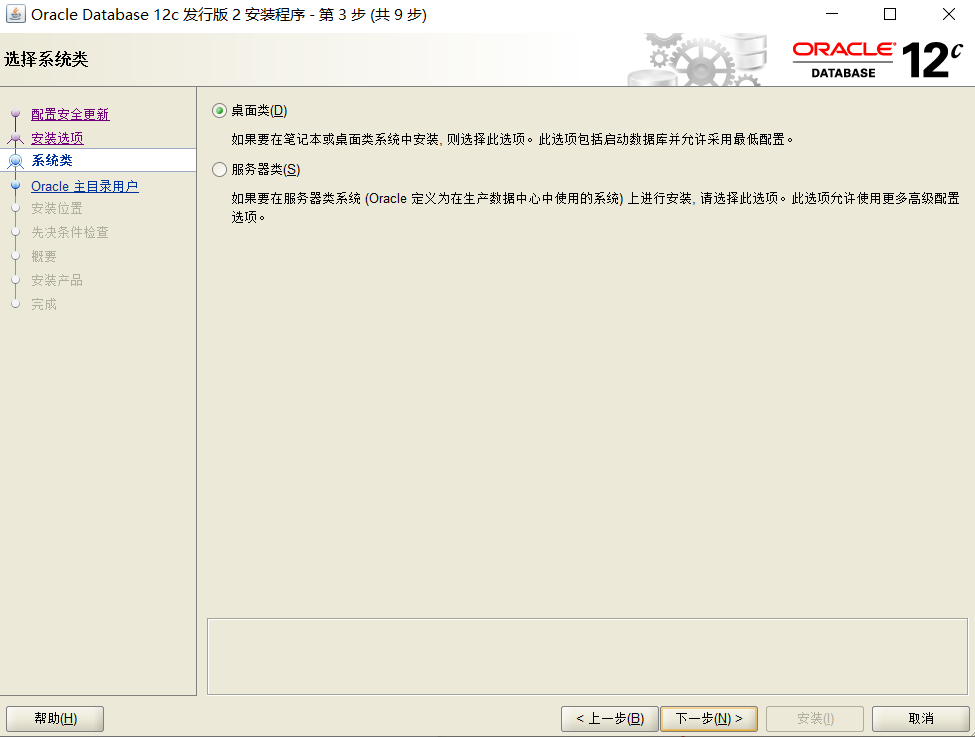Close the Oracle installer window
The height and width of the screenshot is (737, 975).
tap(948, 14)
